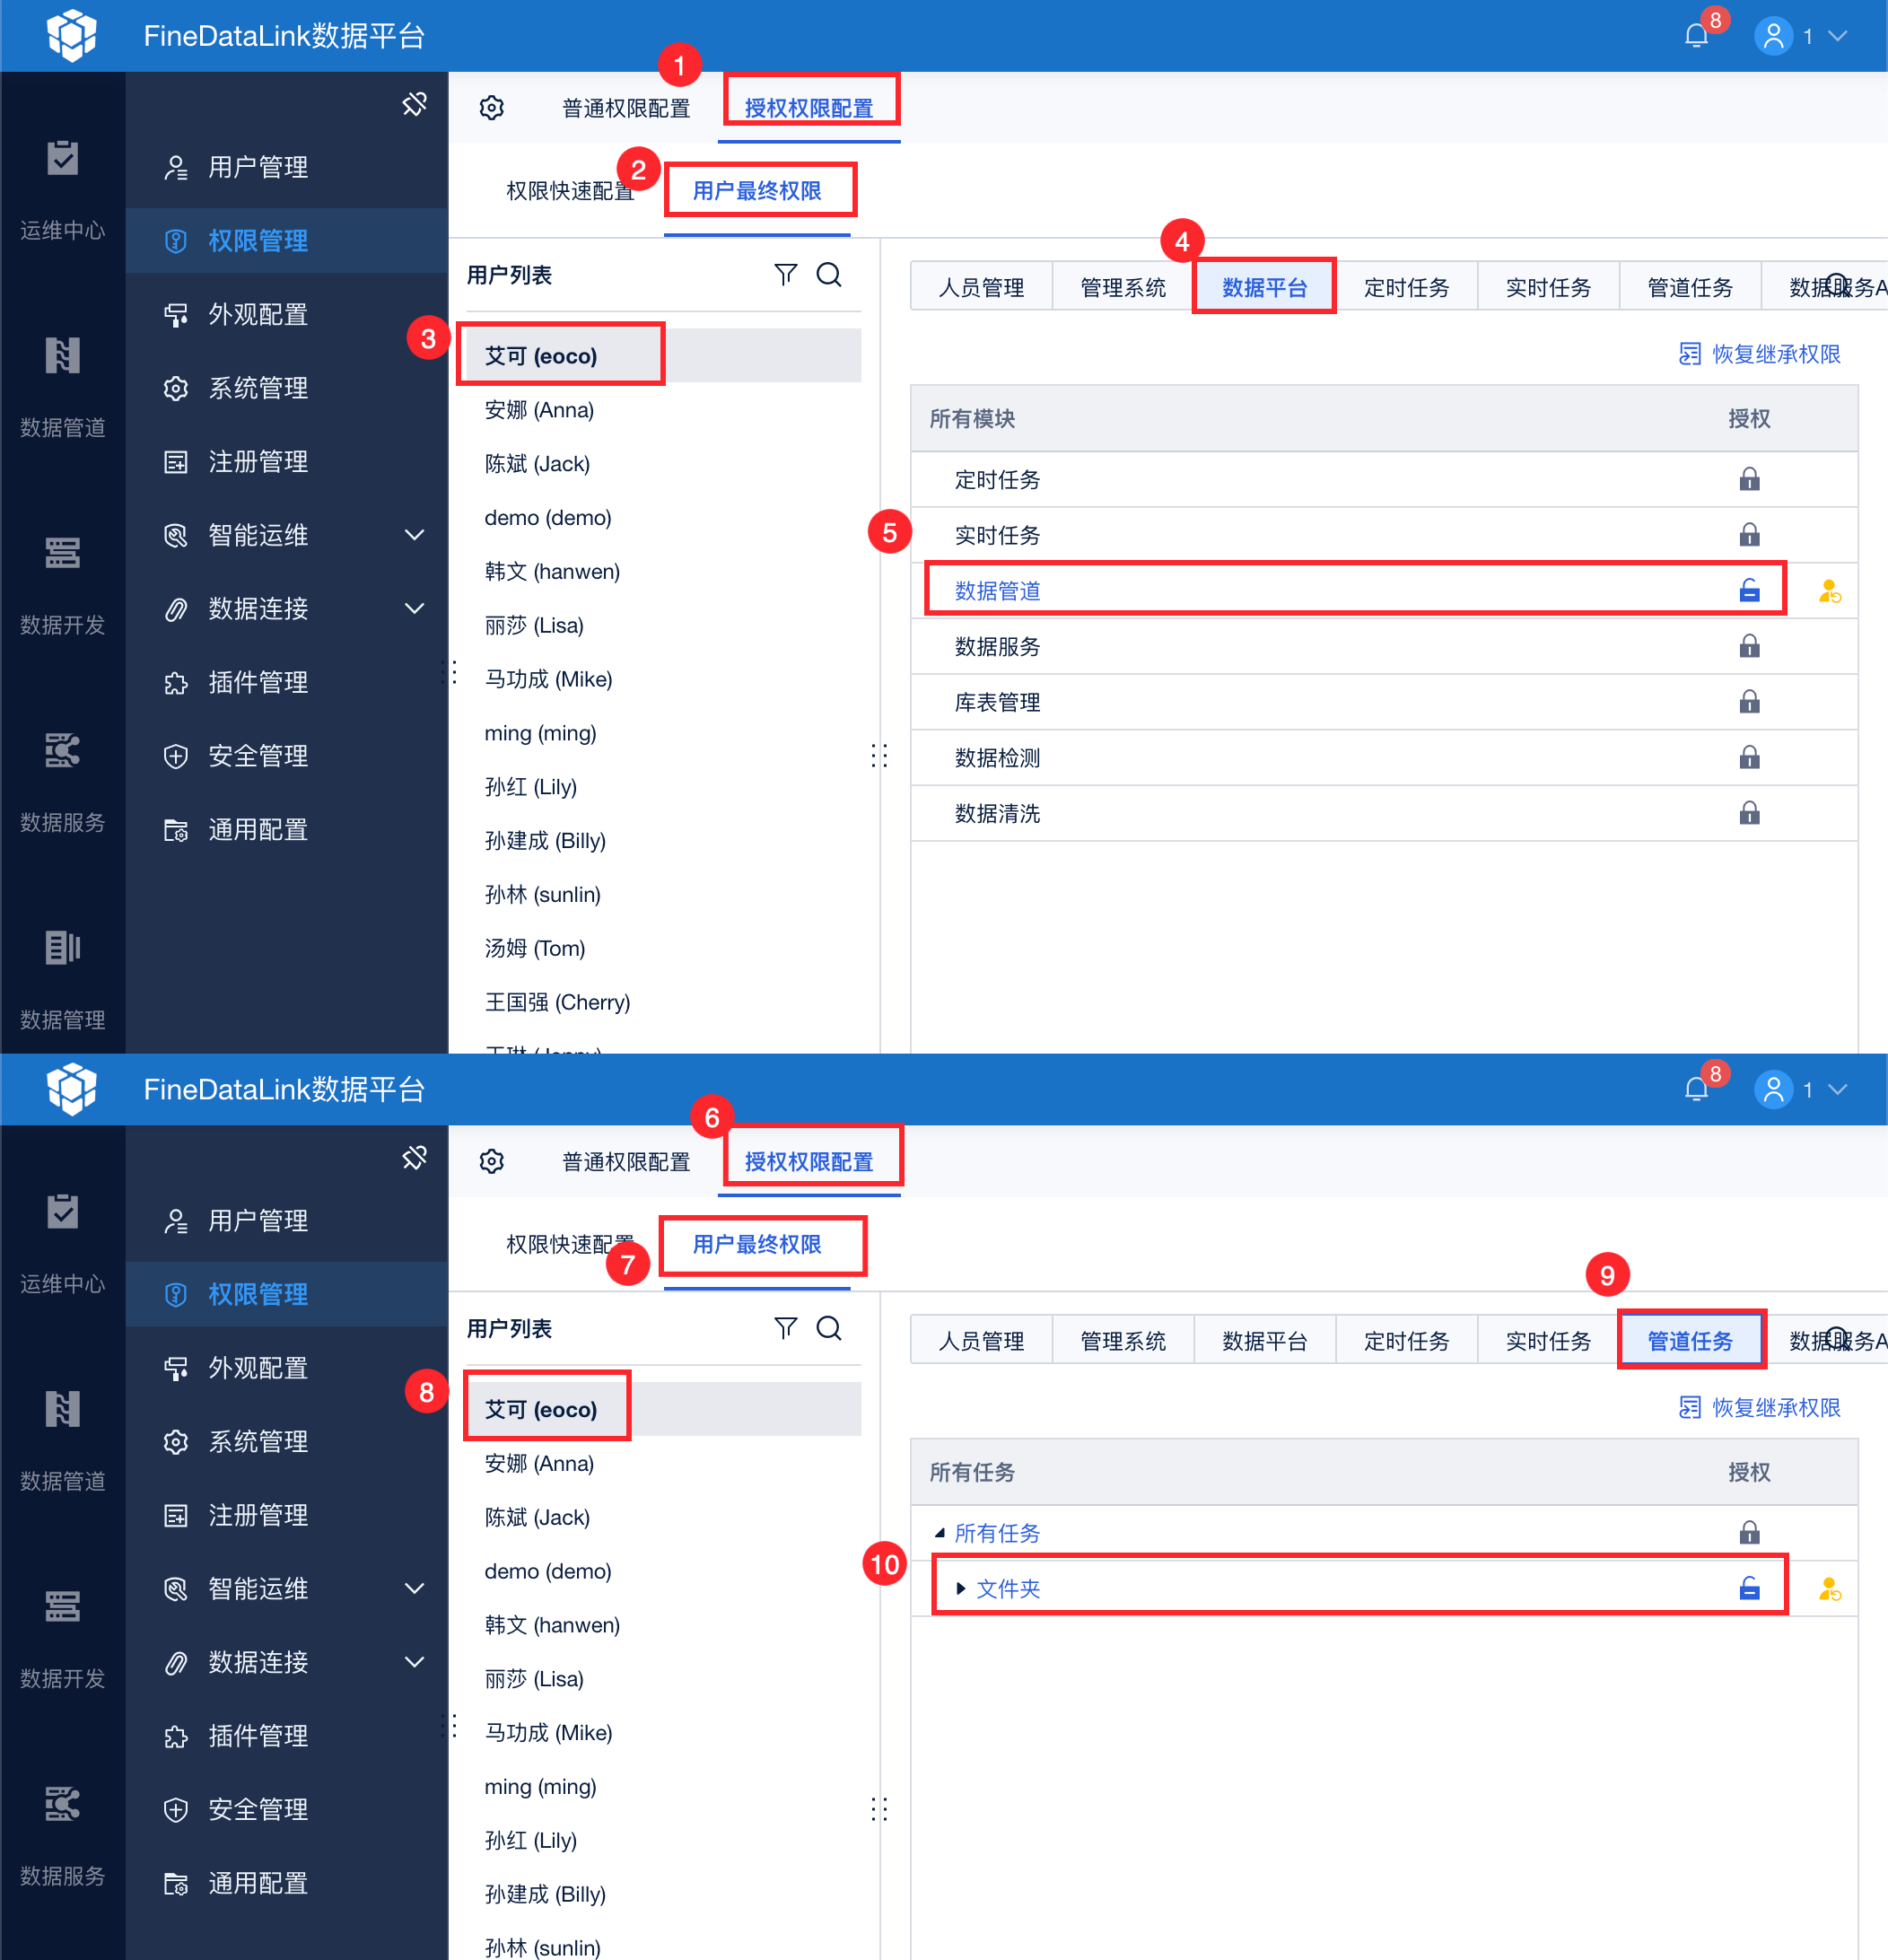Image resolution: width=1888 pixels, height=1960 pixels.
Task: Collapse the 所有任务 tree node triangle
Action: (939, 1532)
